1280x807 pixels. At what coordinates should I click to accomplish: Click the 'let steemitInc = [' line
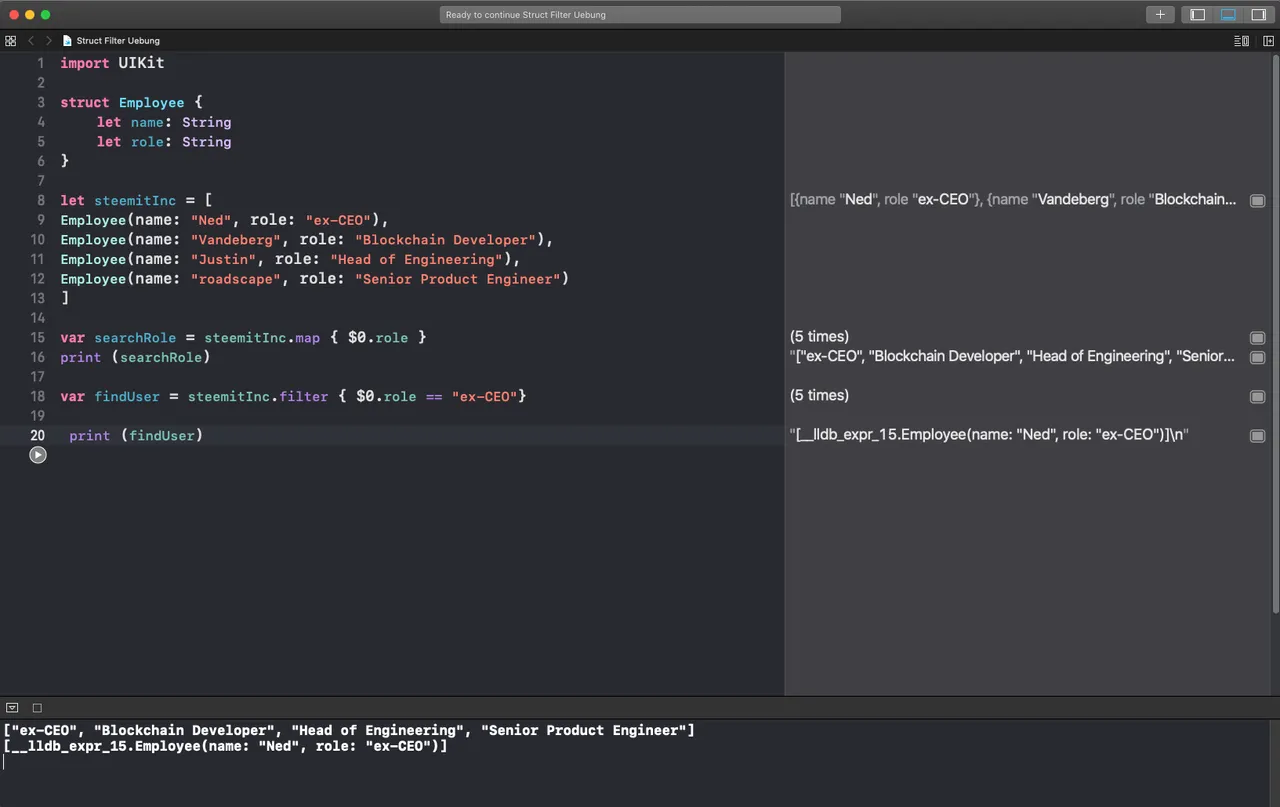pyautogui.click(x=136, y=200)
